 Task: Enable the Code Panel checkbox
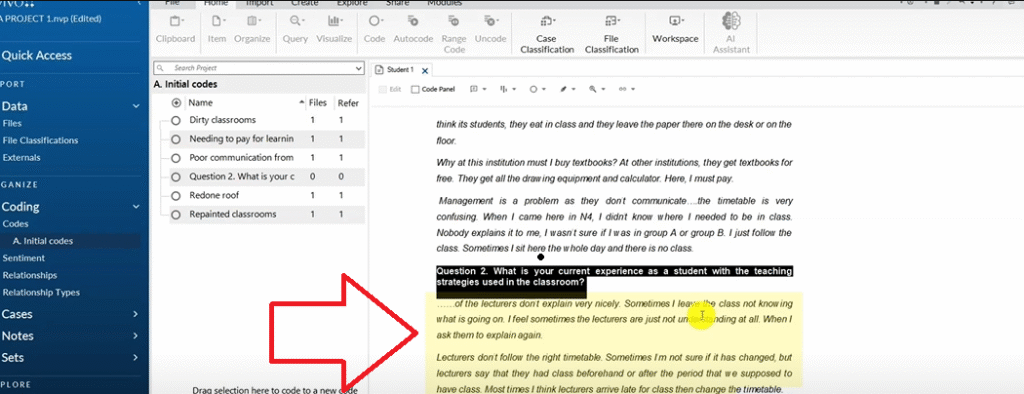click(415, 90)
